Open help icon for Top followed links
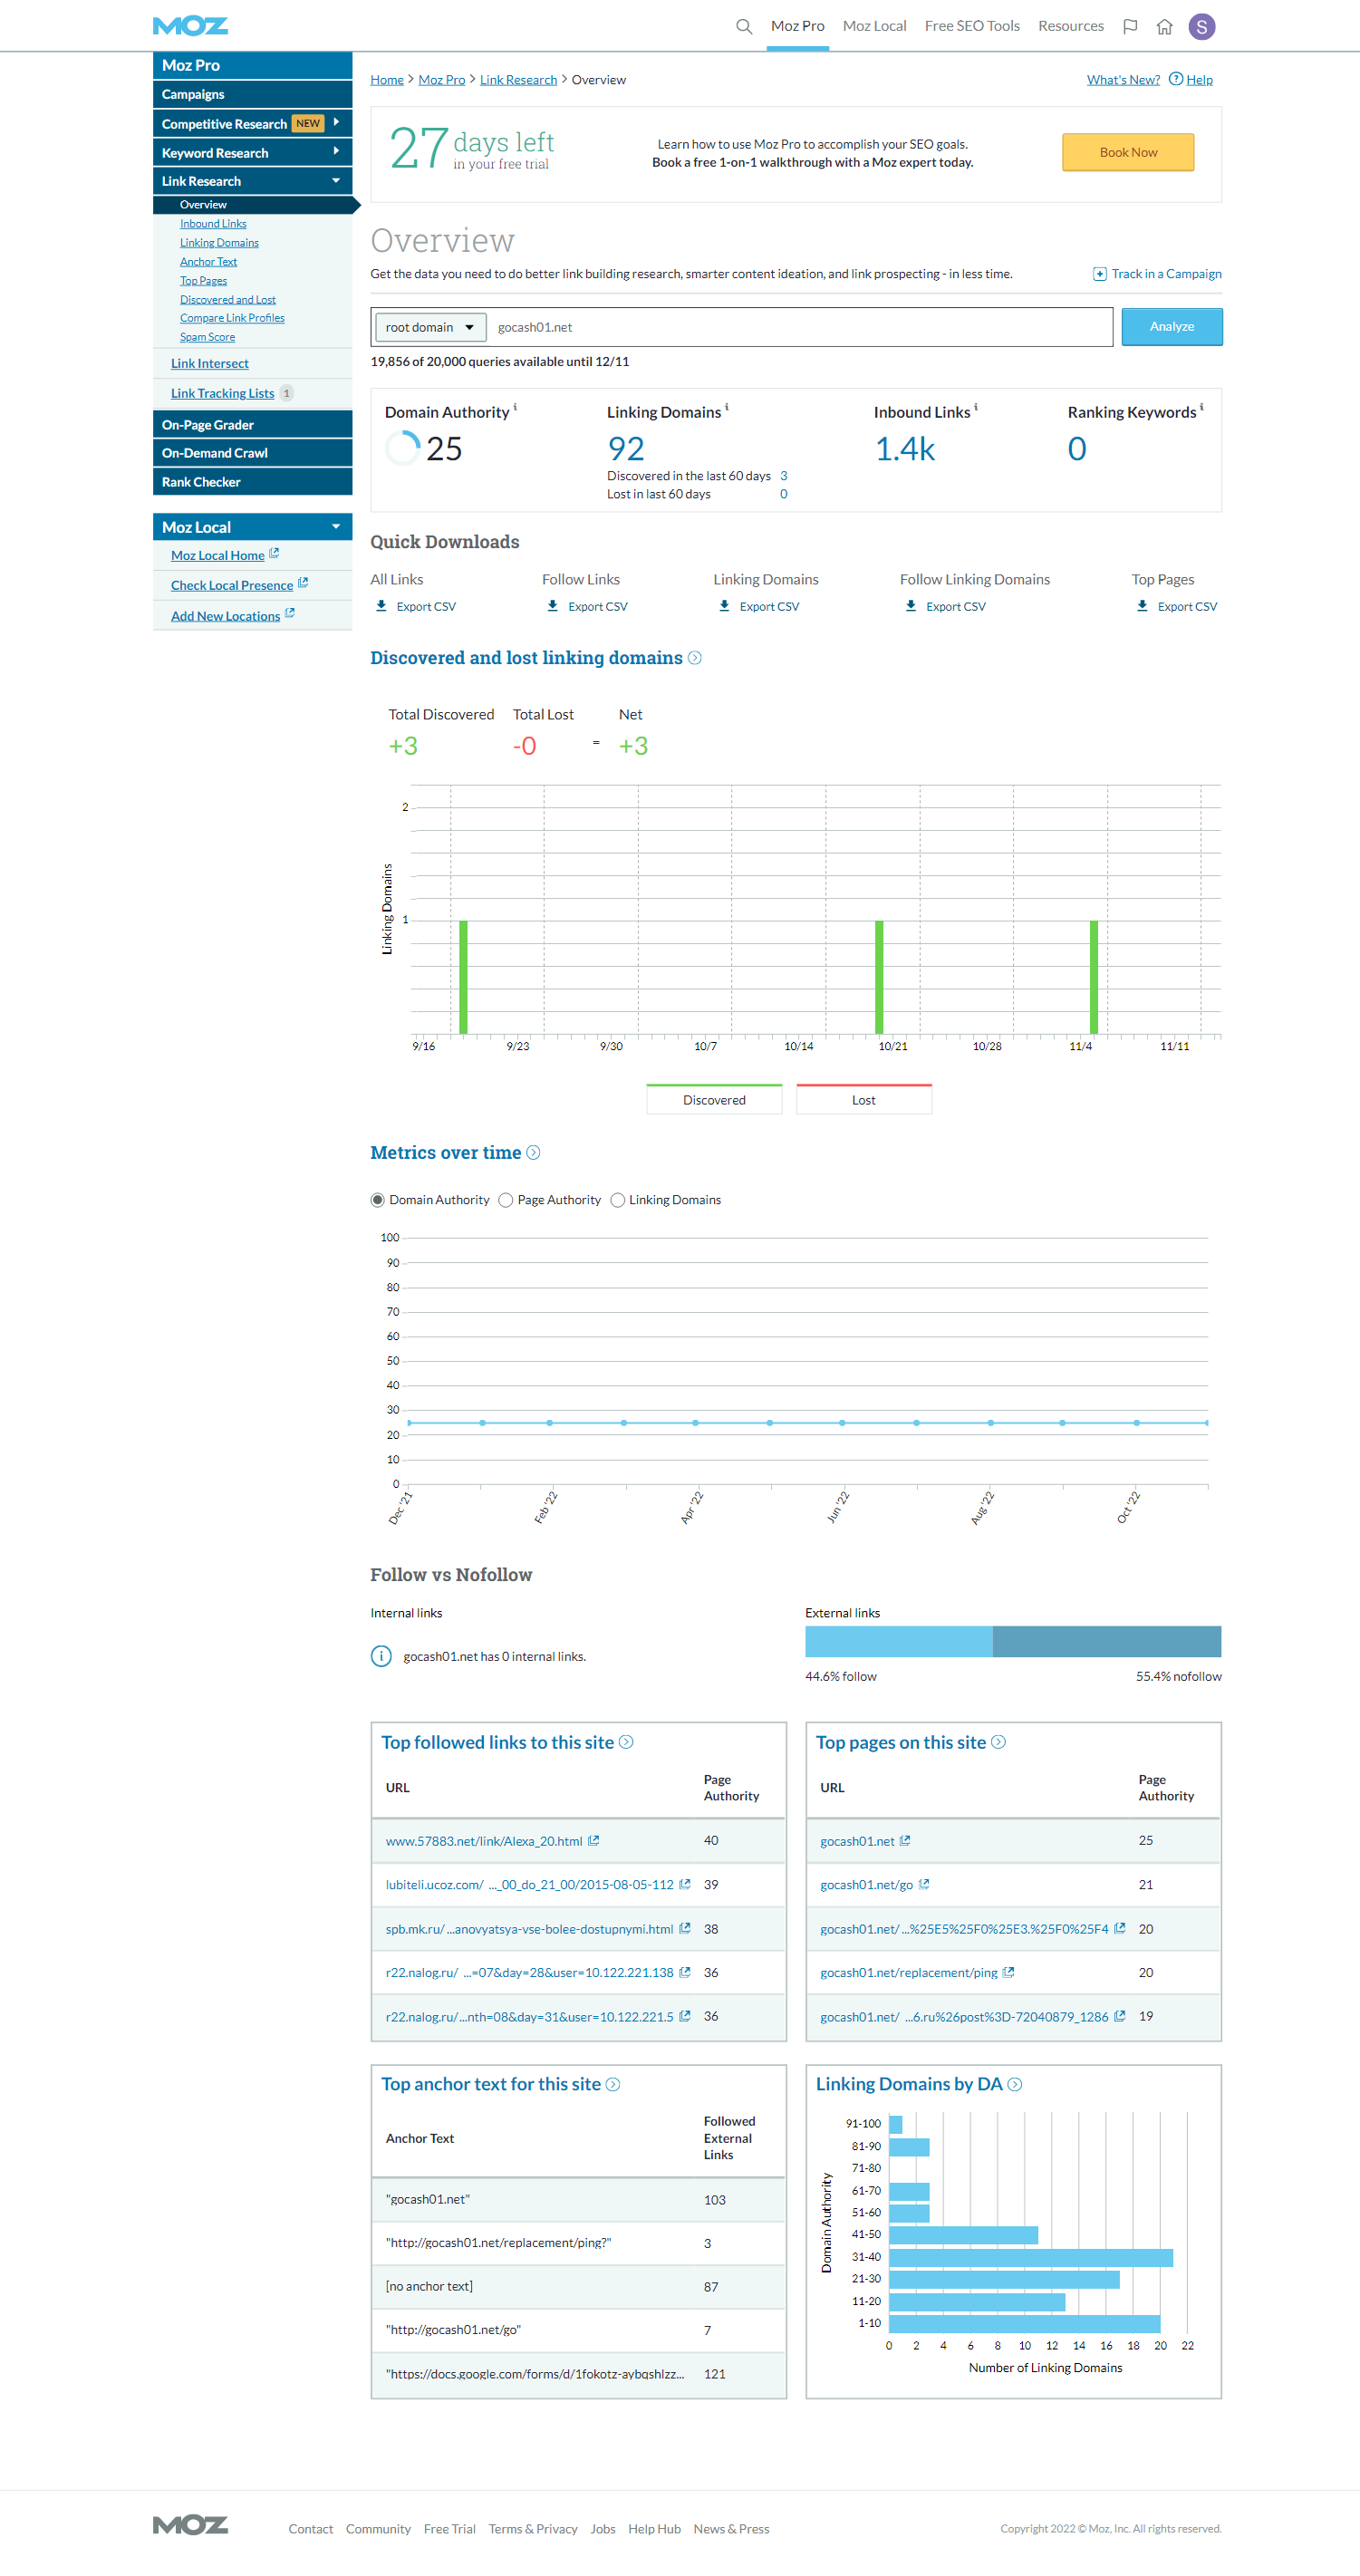 point(626,1742)
